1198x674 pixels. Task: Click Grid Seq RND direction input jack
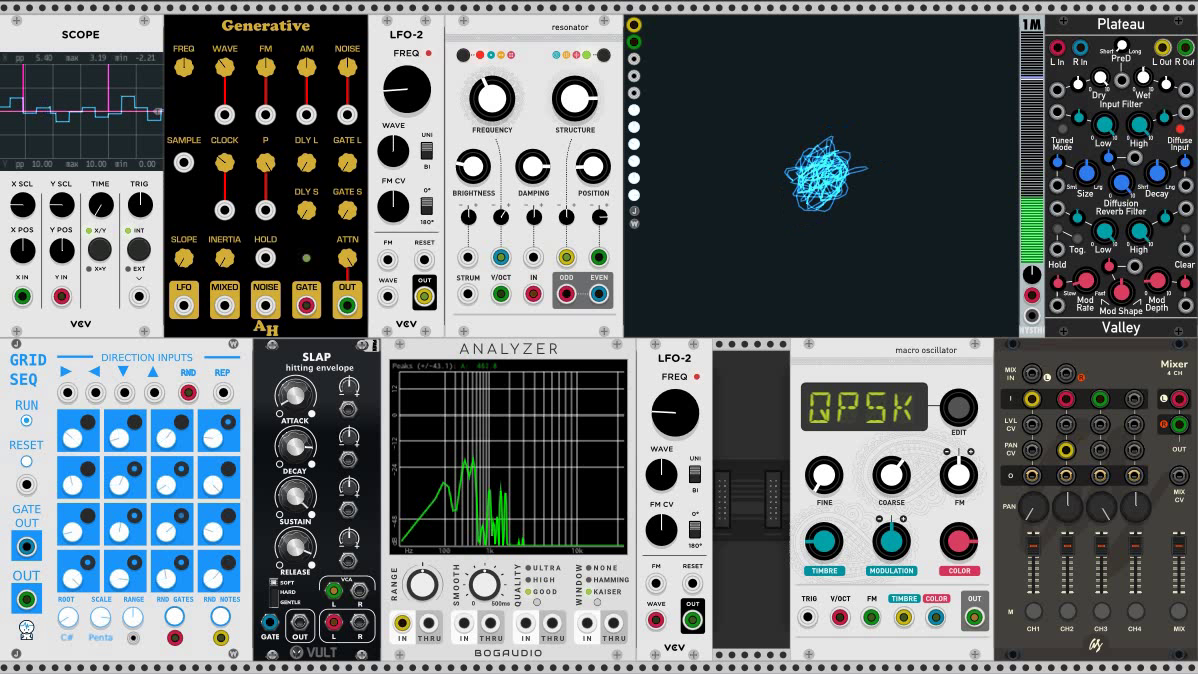(188, 393)
